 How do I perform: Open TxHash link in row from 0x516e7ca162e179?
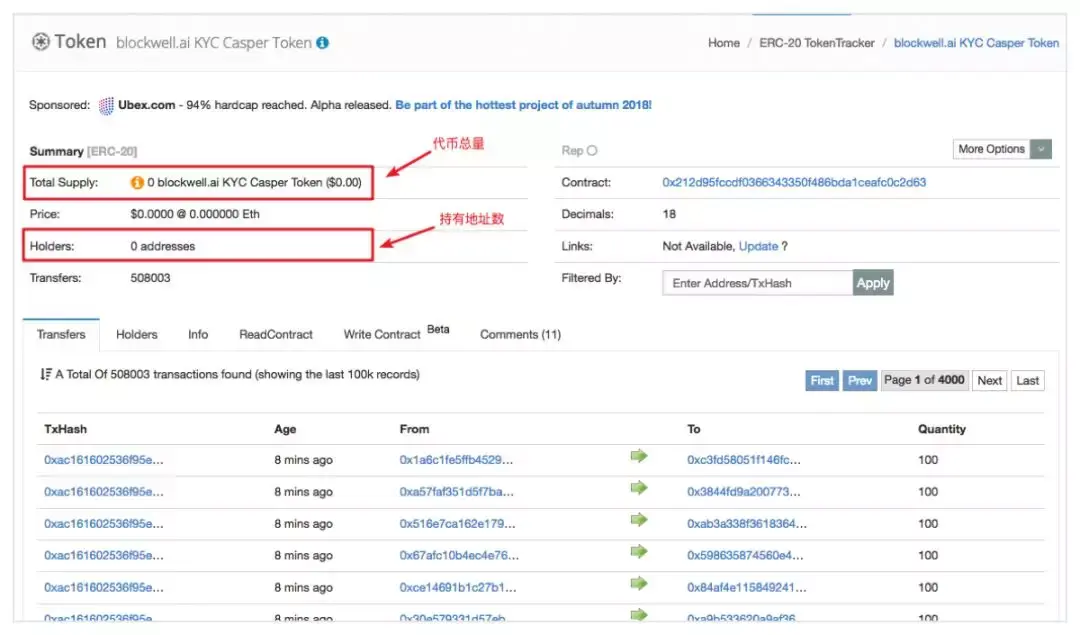[104, 523]
